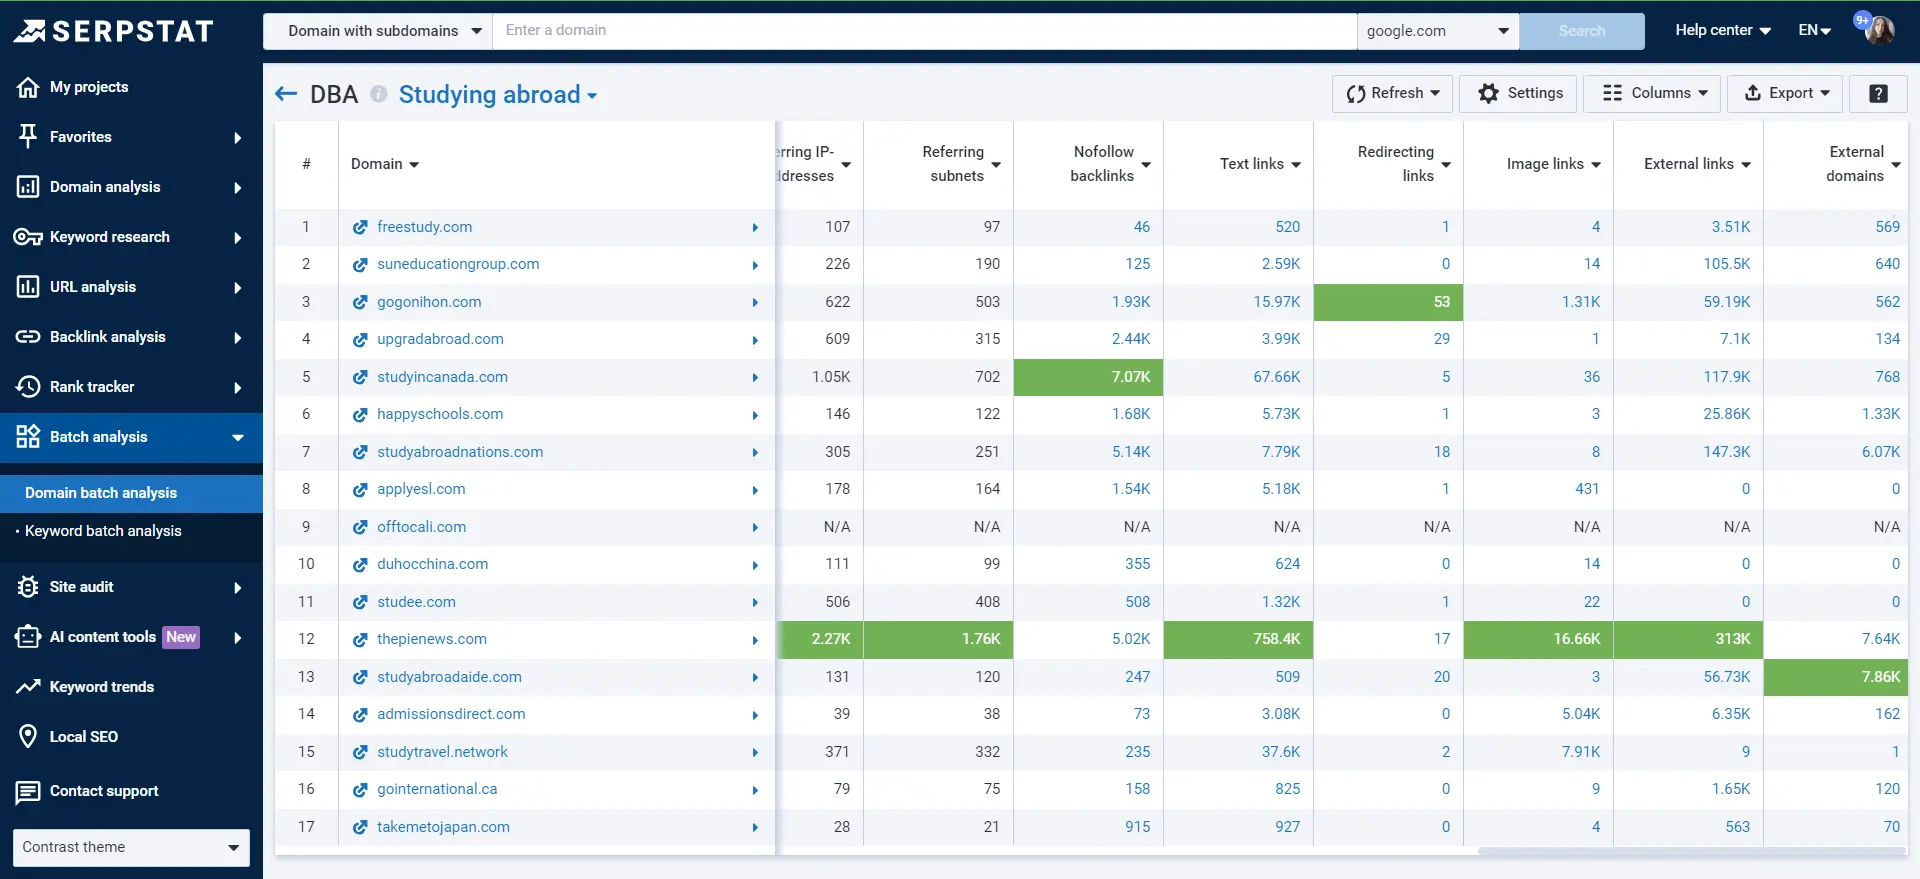Sort by Nofollow backlinks column arrow
Image resolution: width=1920 pixels, height=879 pixels.
point(1146,165)
